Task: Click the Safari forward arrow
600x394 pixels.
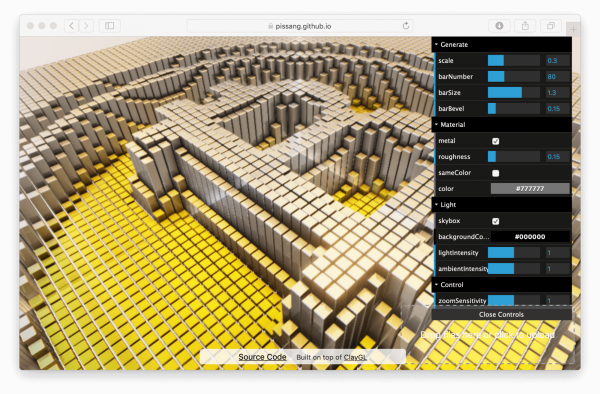Action: pyautogui.click(x=86, y=26)
